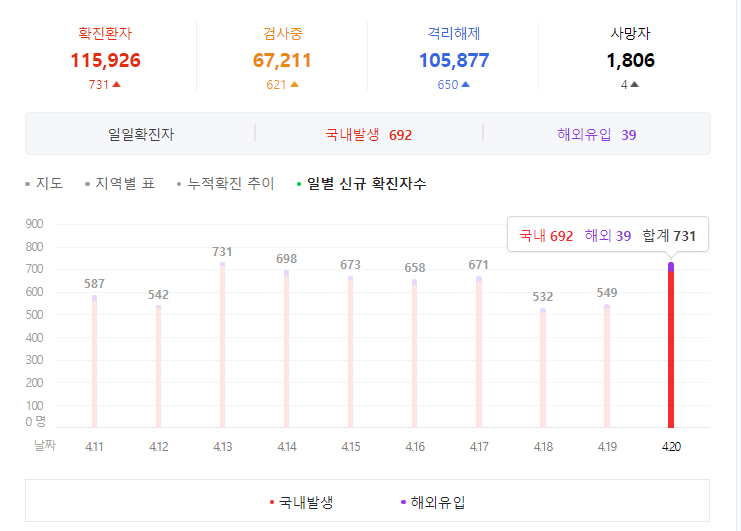Select the 4.18 bar in chart
741x531 pixels.
click(543, 368)
